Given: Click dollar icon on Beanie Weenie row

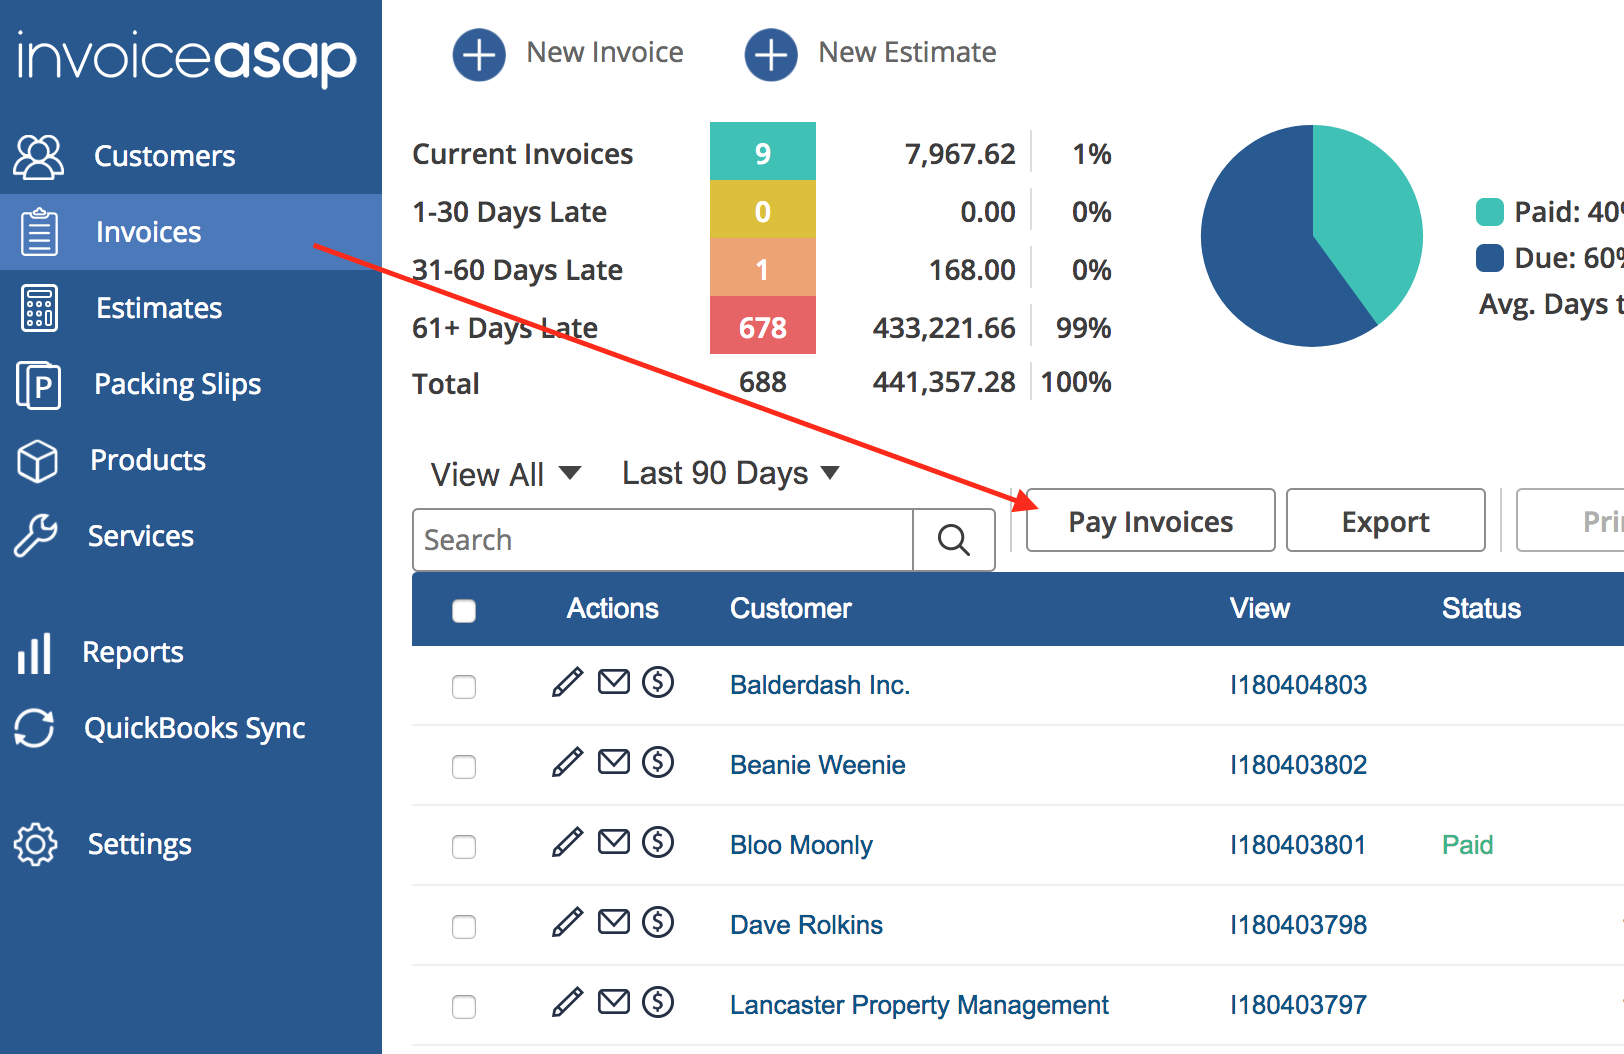Looking at the screenshot, I should [658, 762].
